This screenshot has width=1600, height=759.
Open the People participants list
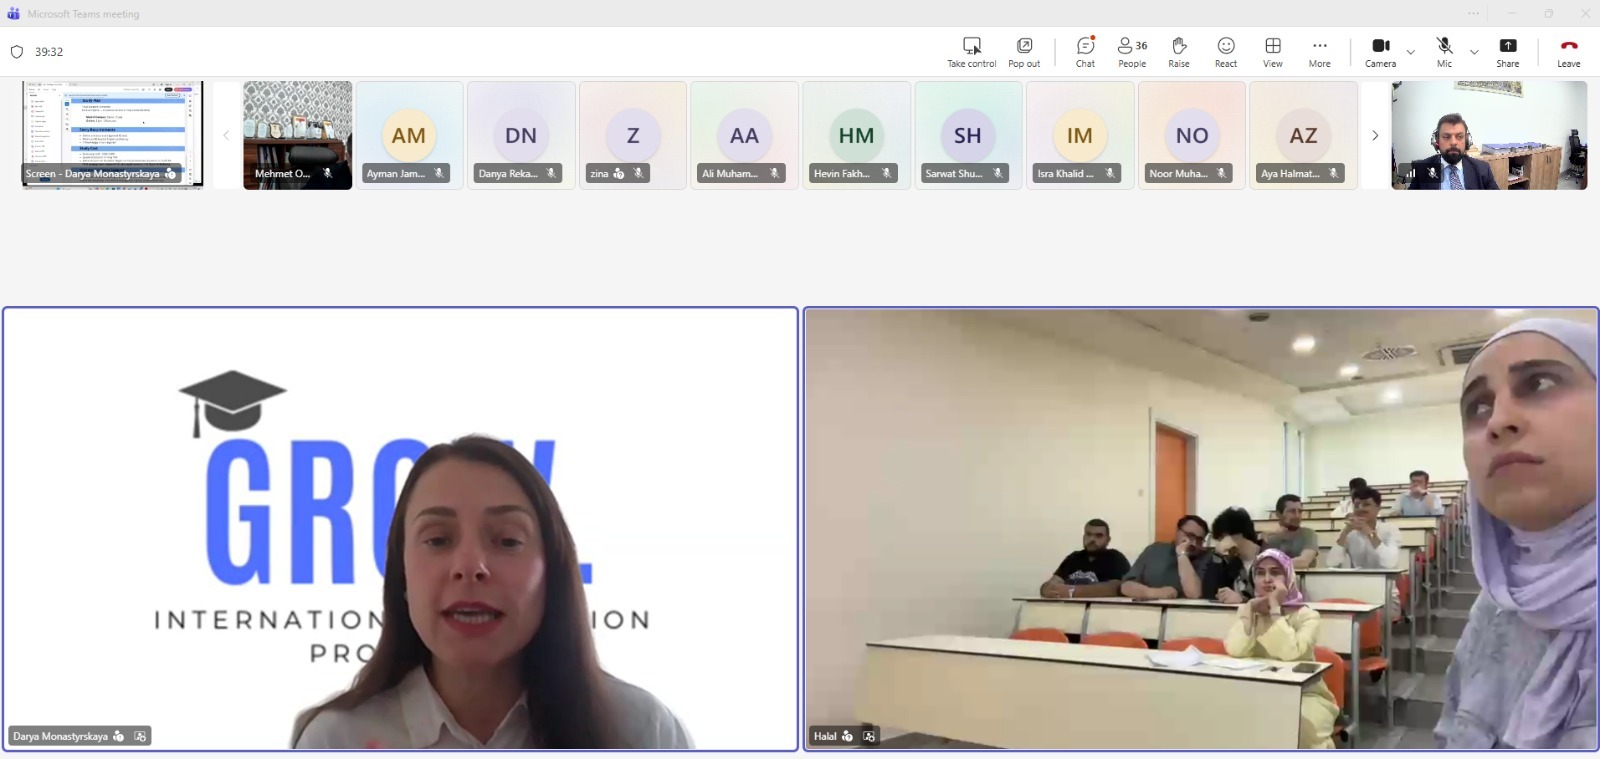pos(1132,52)
